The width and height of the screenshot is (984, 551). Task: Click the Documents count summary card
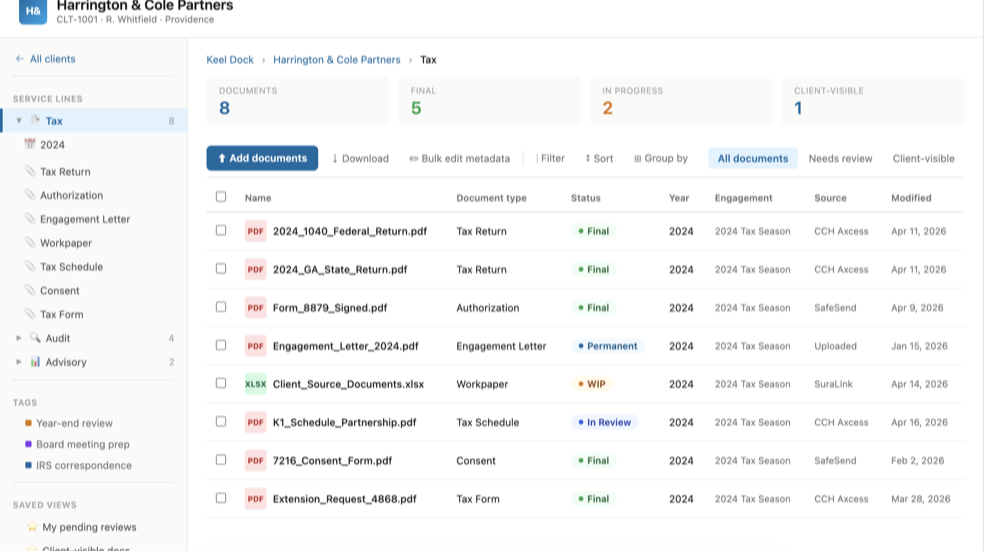pyautogui.click(x=297, y=102)
